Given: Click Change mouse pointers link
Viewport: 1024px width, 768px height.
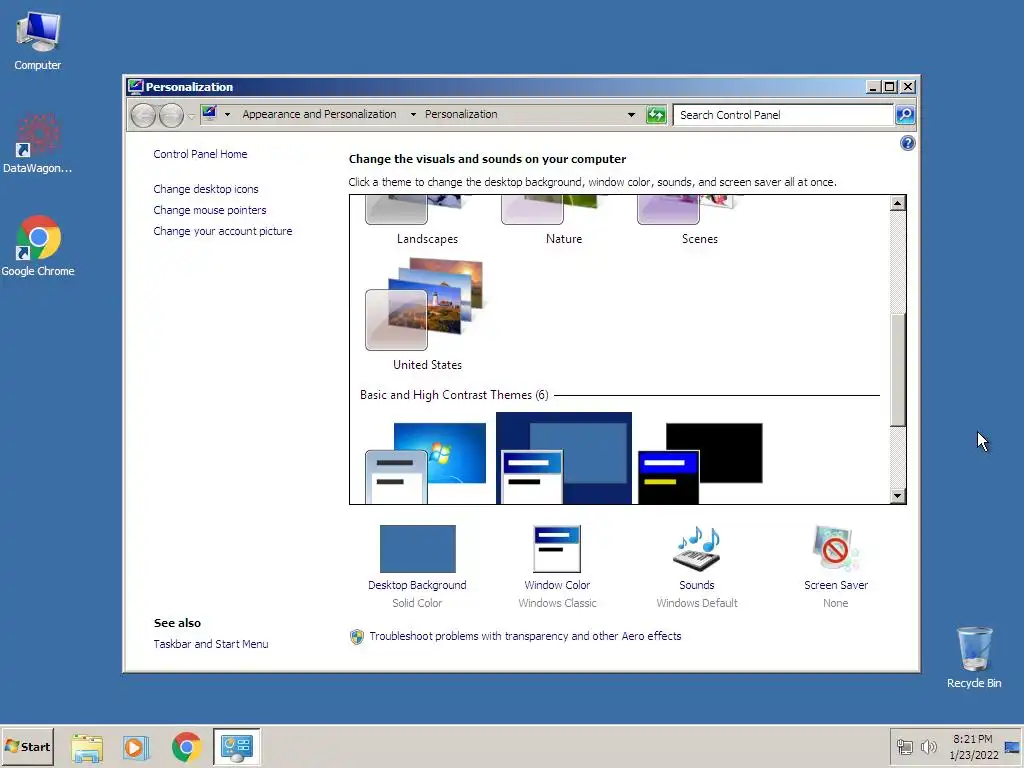Looking at the screenshot, I should [x=210, y=210].
